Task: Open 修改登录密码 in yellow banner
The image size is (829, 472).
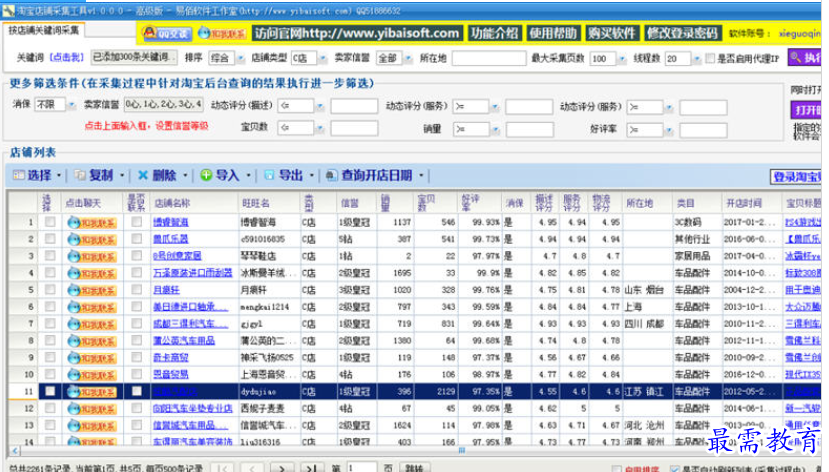Action: 682,33
